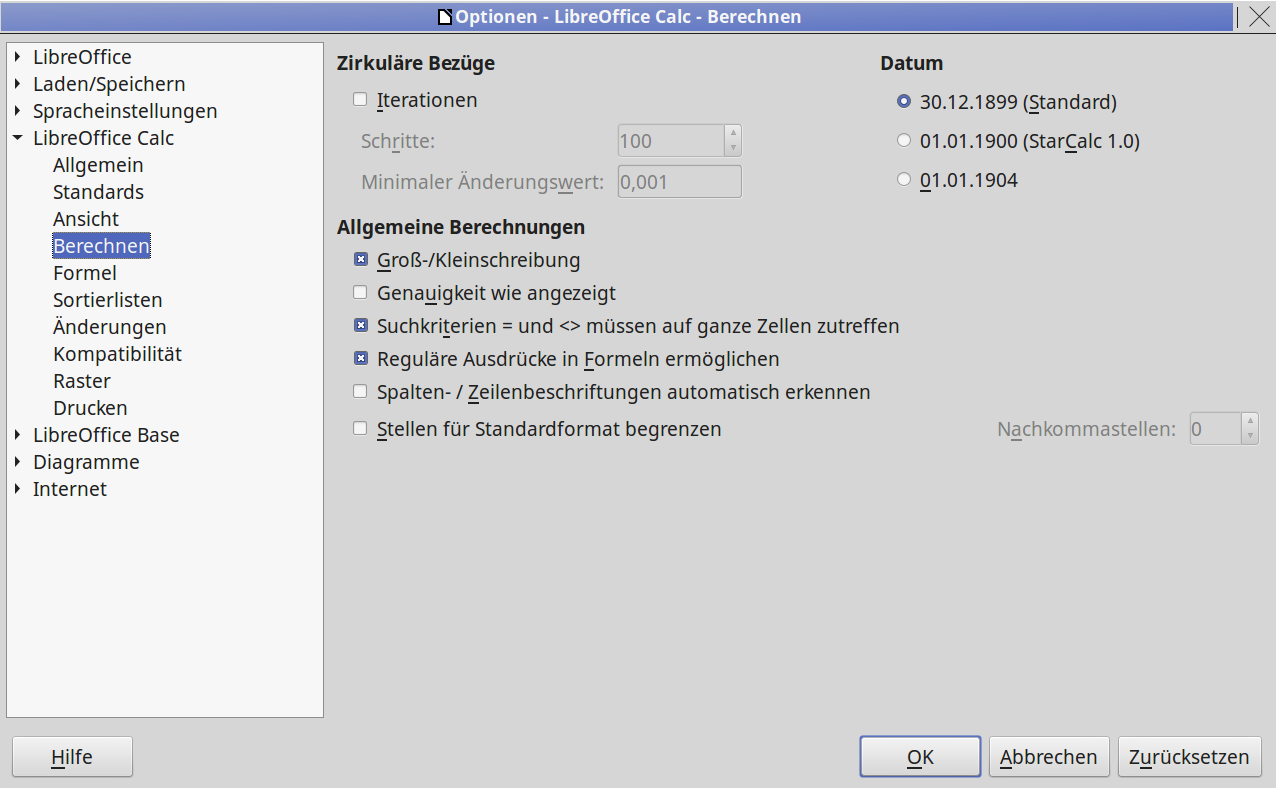The image size is (1276, 788).
Task: Open the Allgemein page under Calc
Action: click(98, 165)
